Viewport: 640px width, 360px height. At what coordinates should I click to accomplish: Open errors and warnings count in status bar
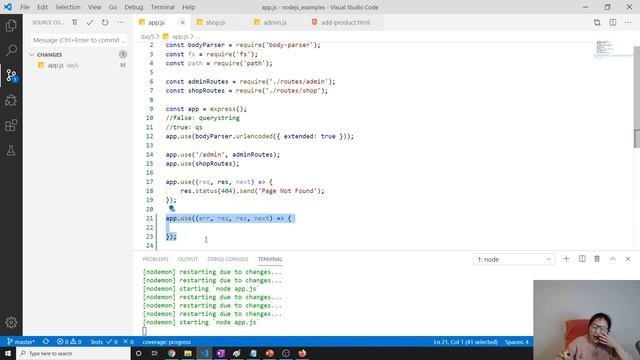(69, 342)
